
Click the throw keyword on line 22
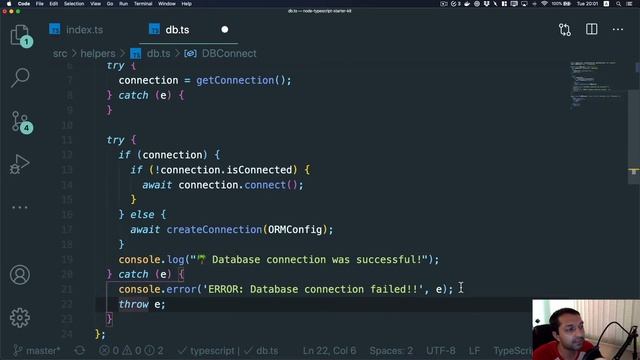(x=133, y=304)
